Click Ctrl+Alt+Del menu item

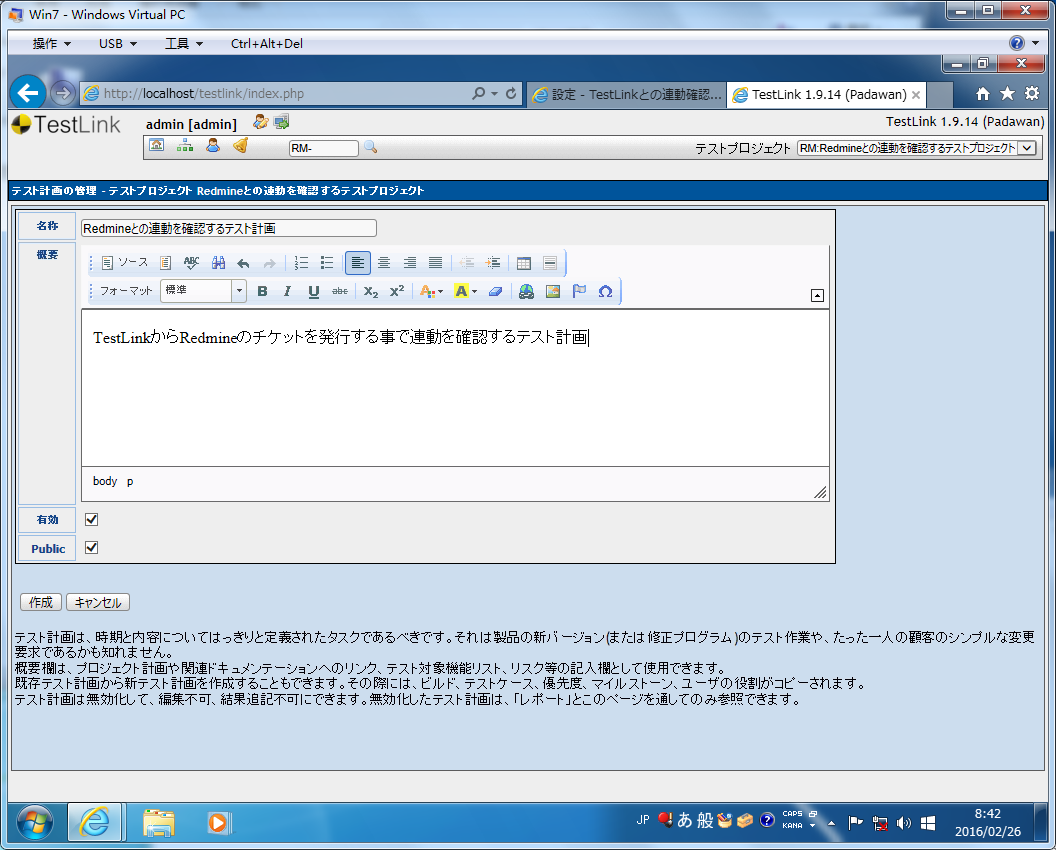[267, 44]
